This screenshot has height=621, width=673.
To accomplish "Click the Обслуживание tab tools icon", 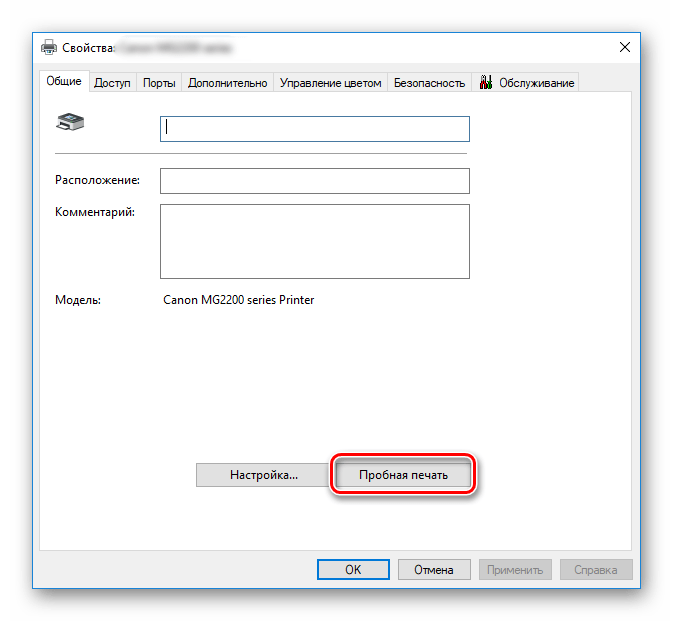I will (x=485, y=82).
